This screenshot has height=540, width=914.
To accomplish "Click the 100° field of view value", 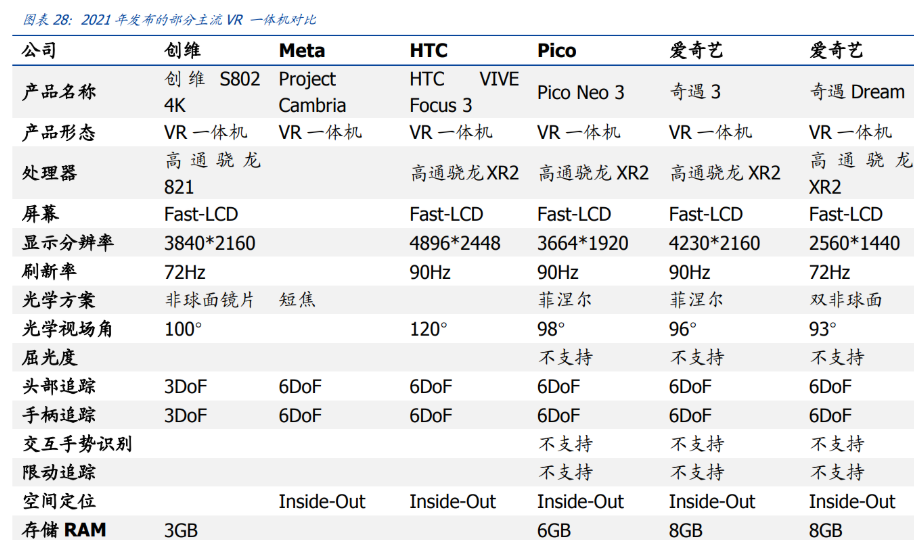I will pos(183,329).
